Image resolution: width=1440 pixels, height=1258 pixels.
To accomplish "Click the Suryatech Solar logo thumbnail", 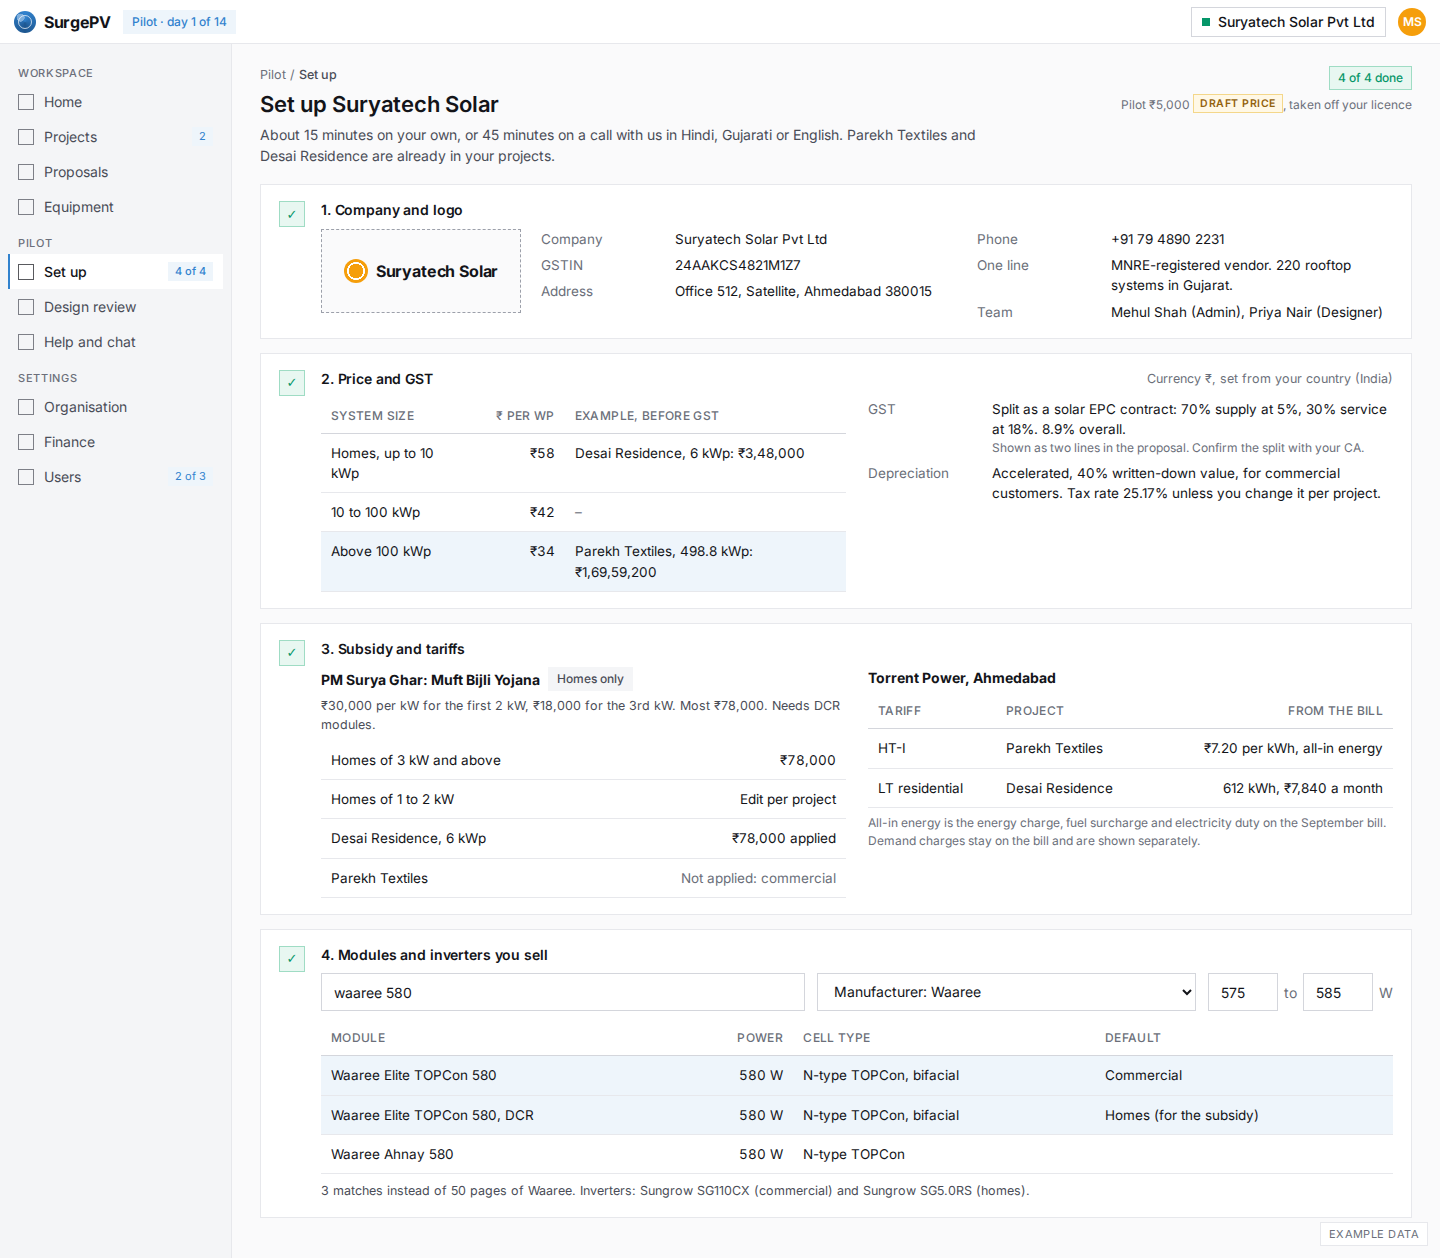I will [x=421, y=271].
